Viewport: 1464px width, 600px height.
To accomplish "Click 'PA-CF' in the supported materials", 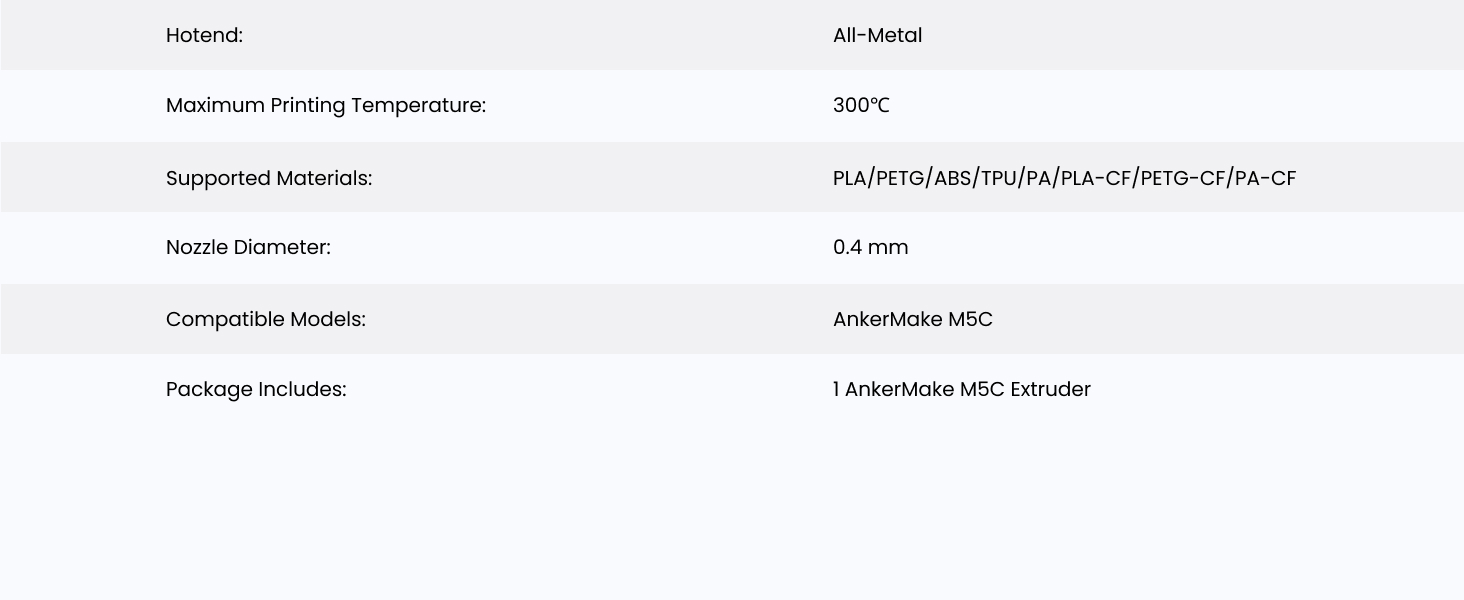I will click(1265, 179).
